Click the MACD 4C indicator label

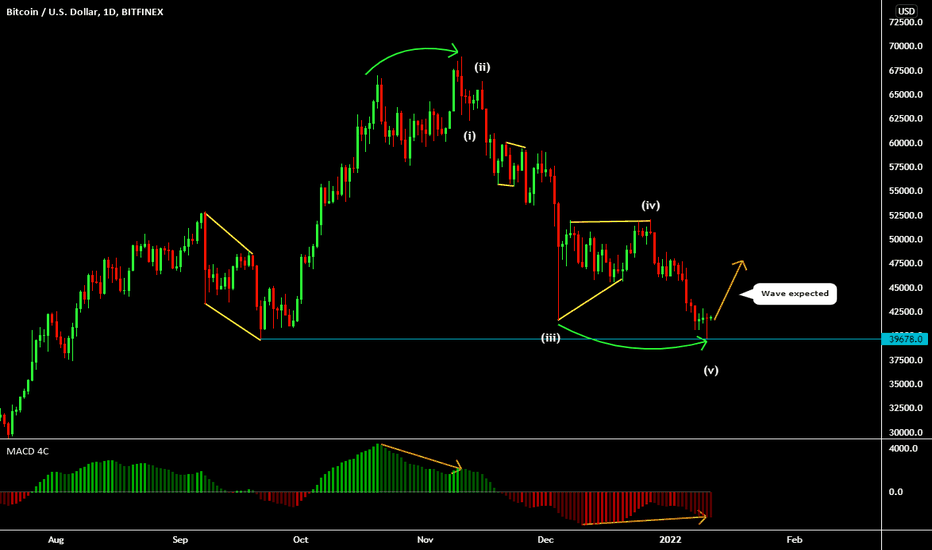pos(27,451)
